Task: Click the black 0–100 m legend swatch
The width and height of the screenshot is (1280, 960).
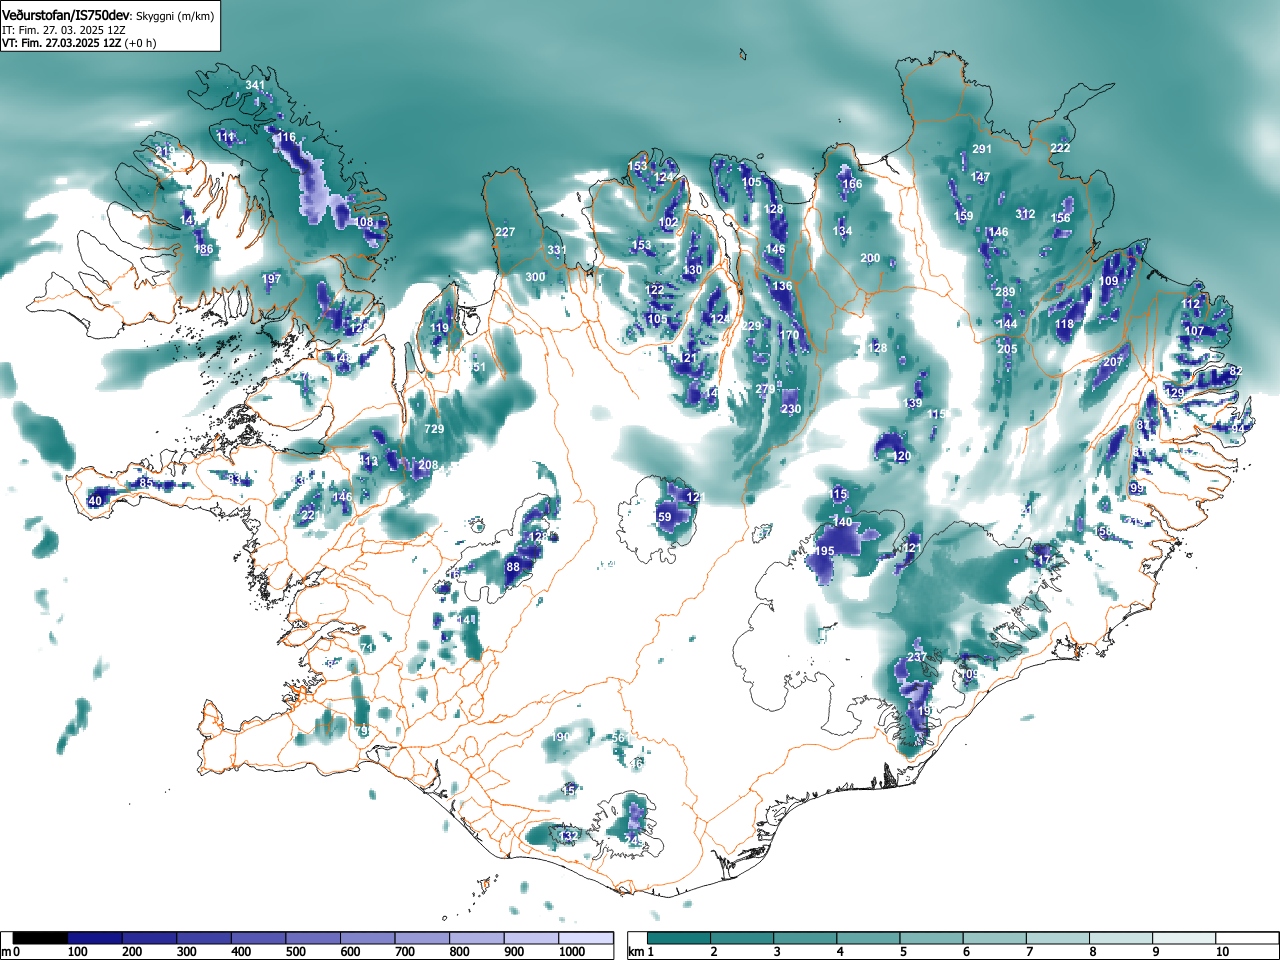Action: coord(40,938)
